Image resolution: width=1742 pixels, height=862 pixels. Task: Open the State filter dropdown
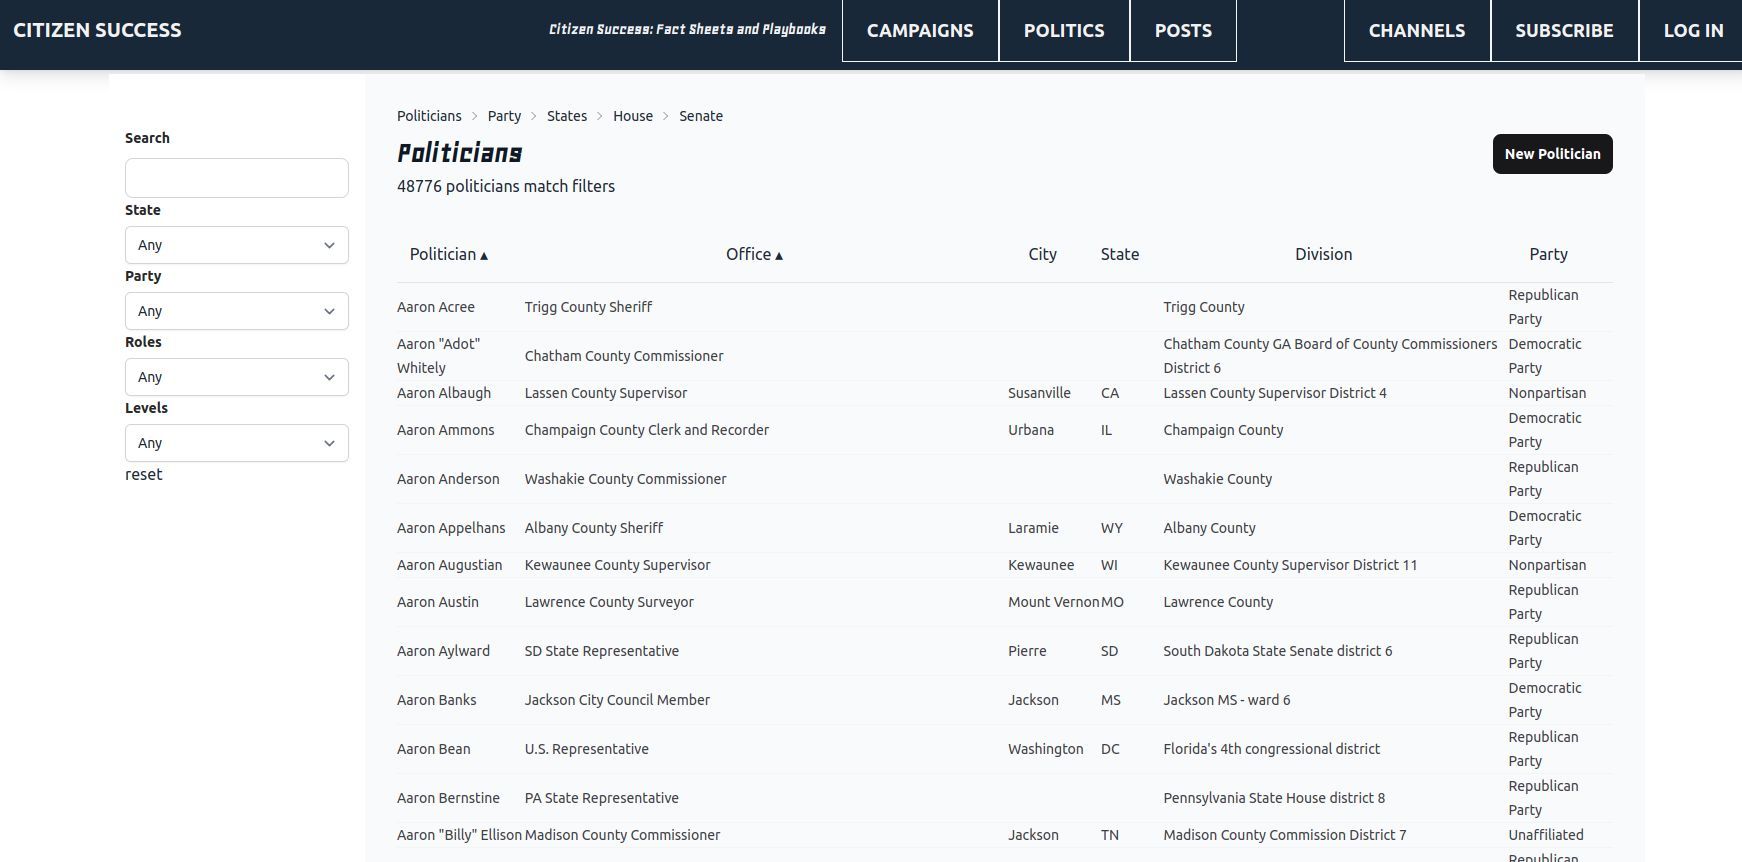pos(236,245)
